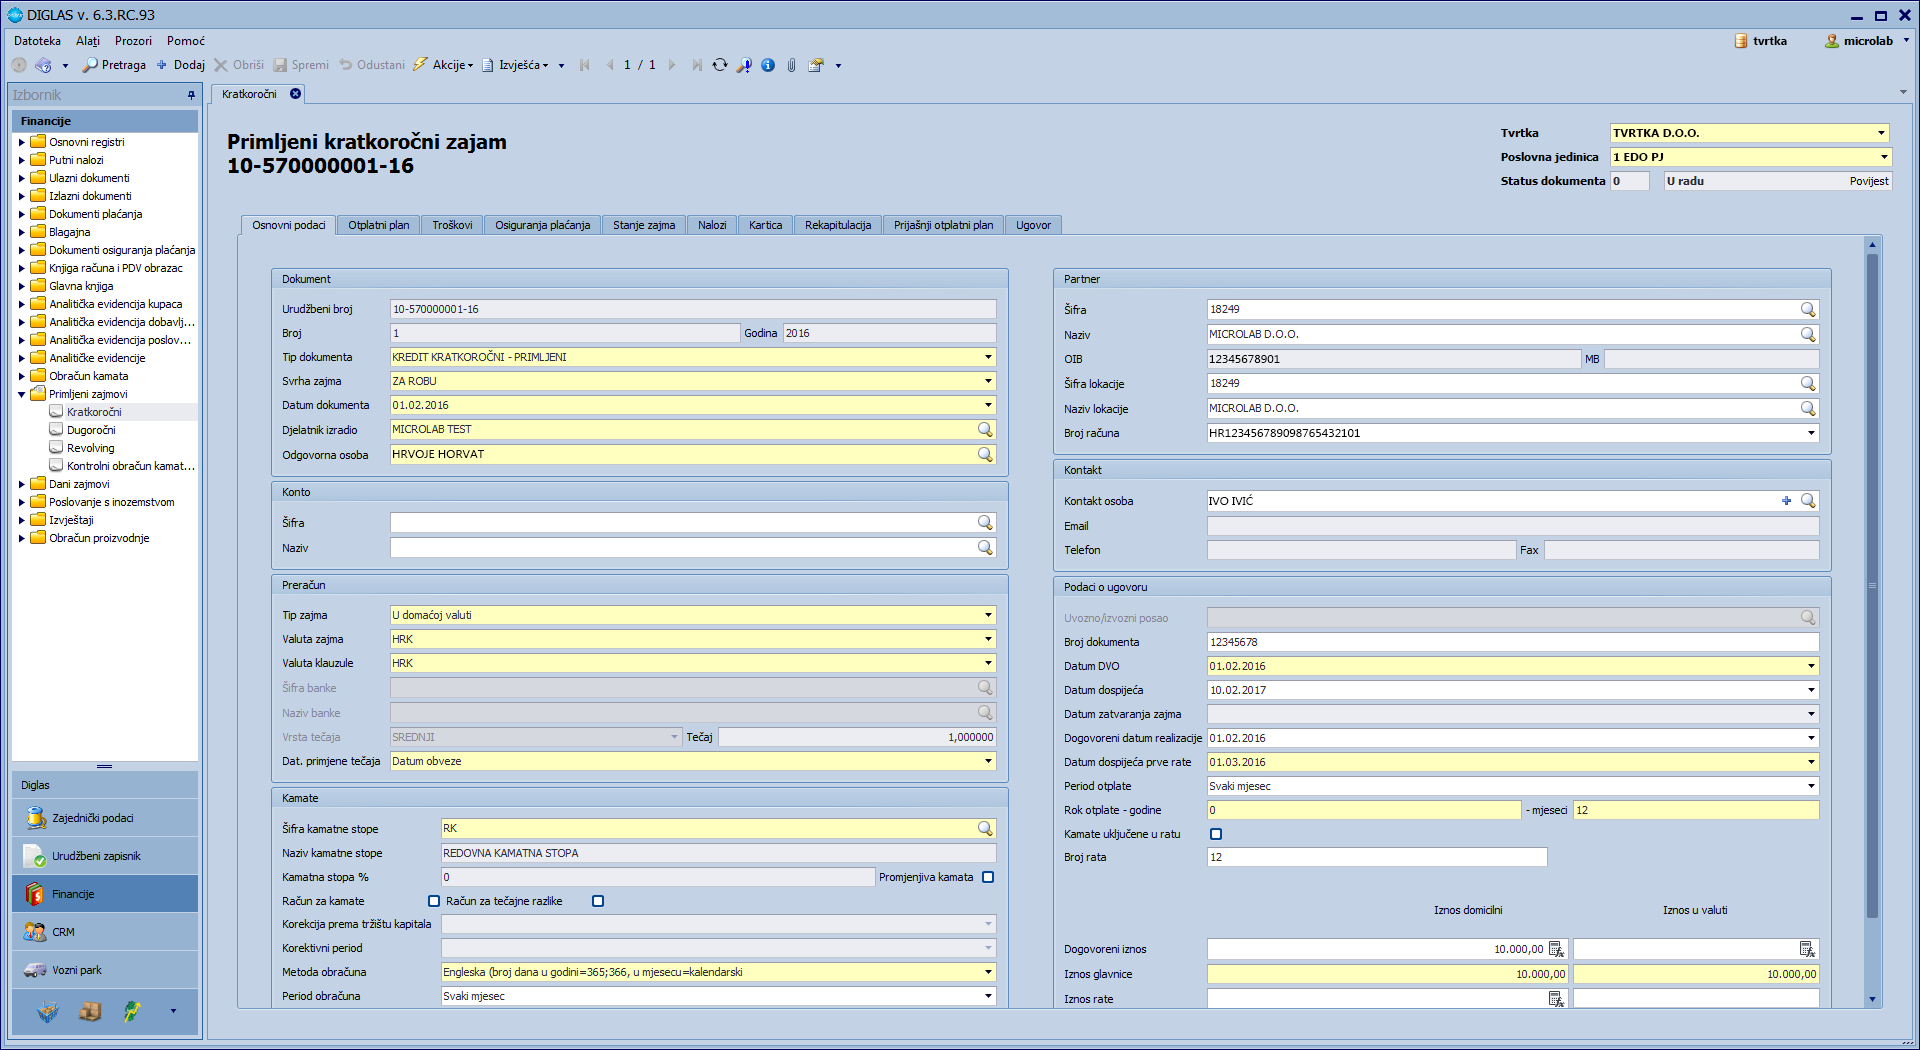Click the form's vertical scrollbar
Screen dimensions: 1920x1050
pos(1872,585)
